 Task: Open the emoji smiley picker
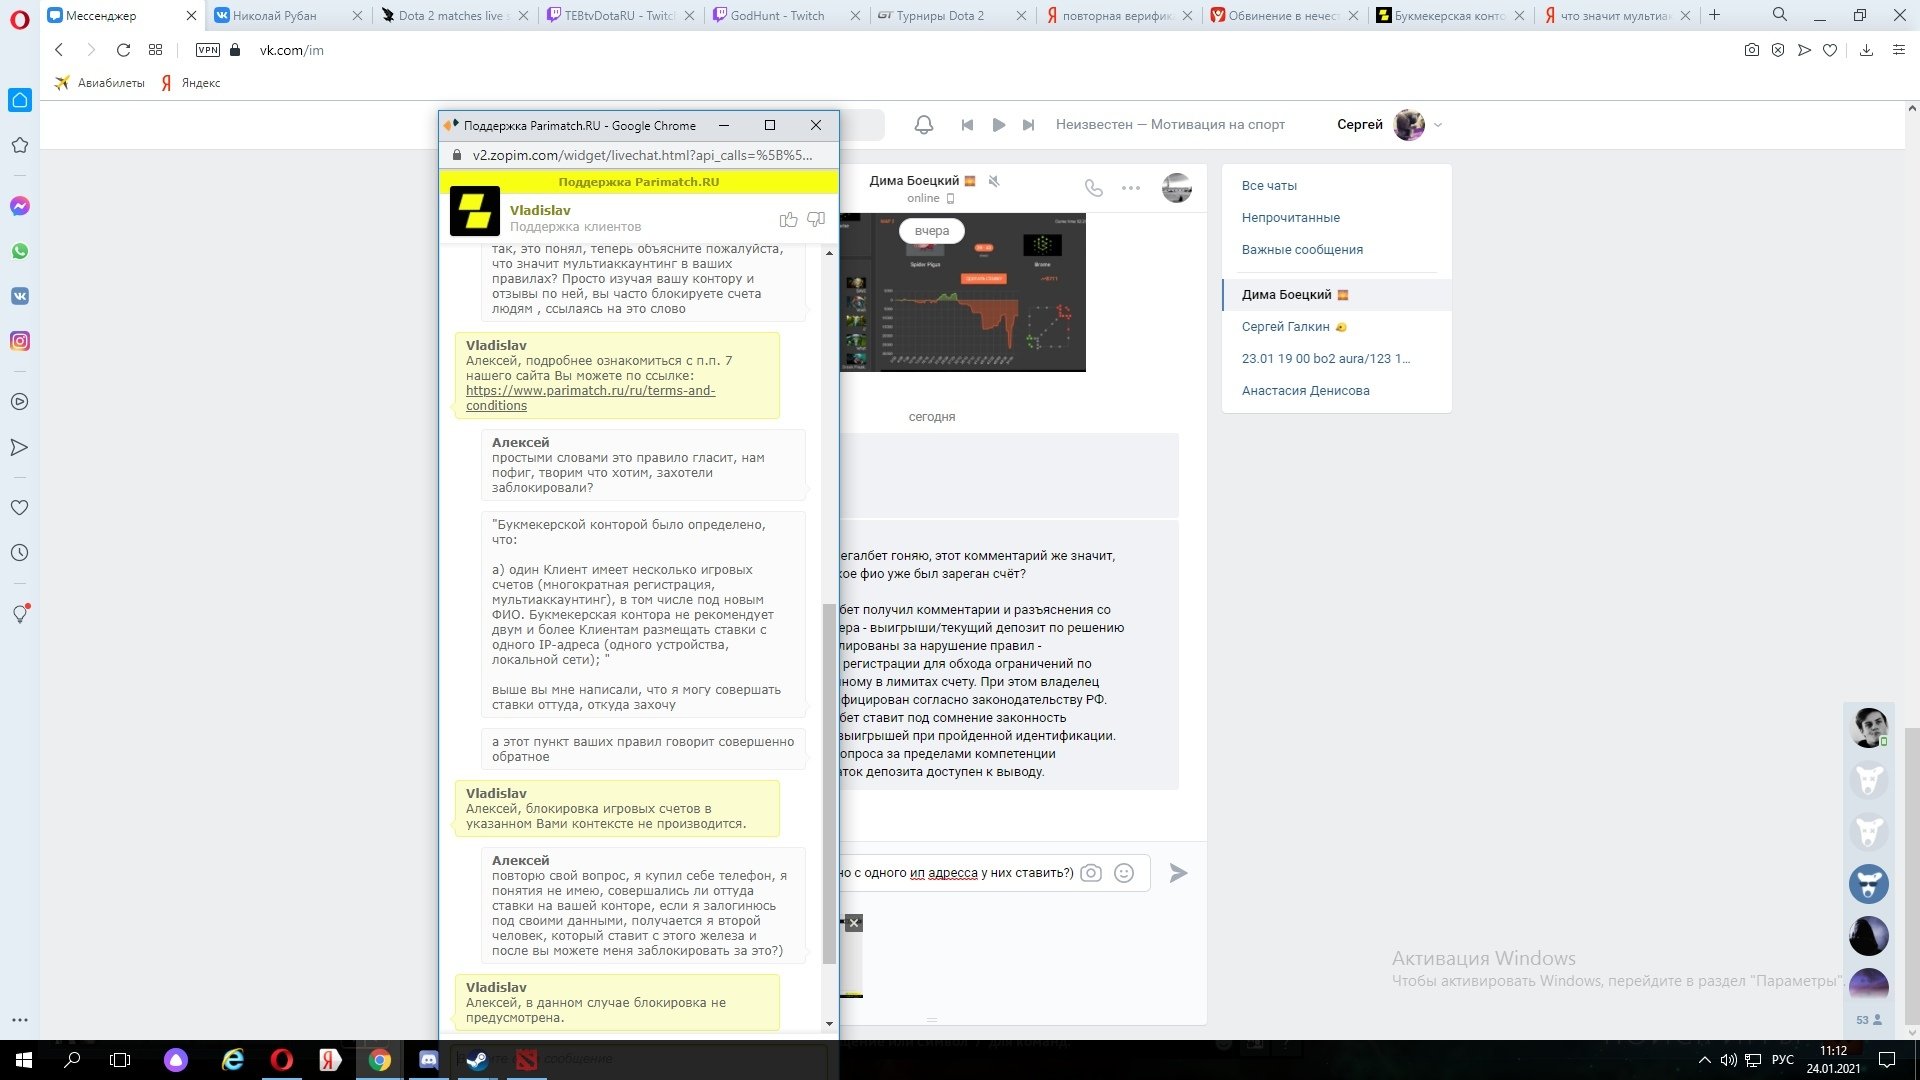coord(1124,873)
